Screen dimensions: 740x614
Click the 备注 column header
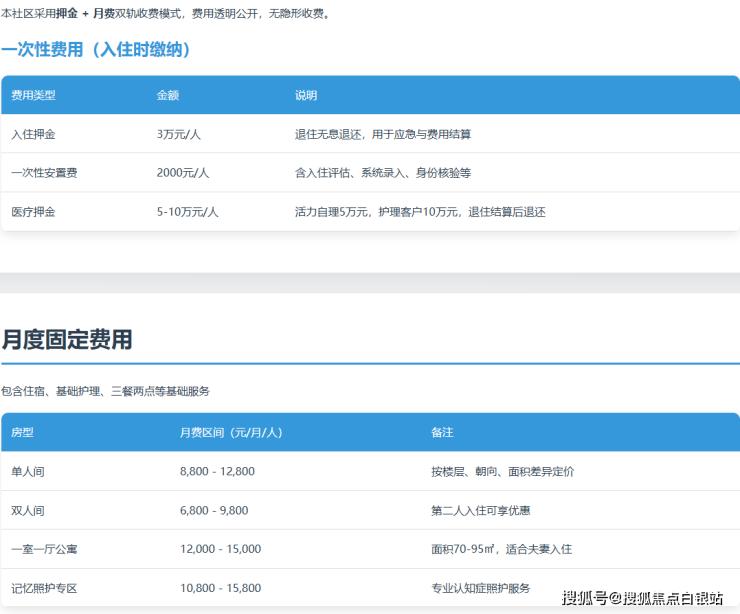pos(442,432)
